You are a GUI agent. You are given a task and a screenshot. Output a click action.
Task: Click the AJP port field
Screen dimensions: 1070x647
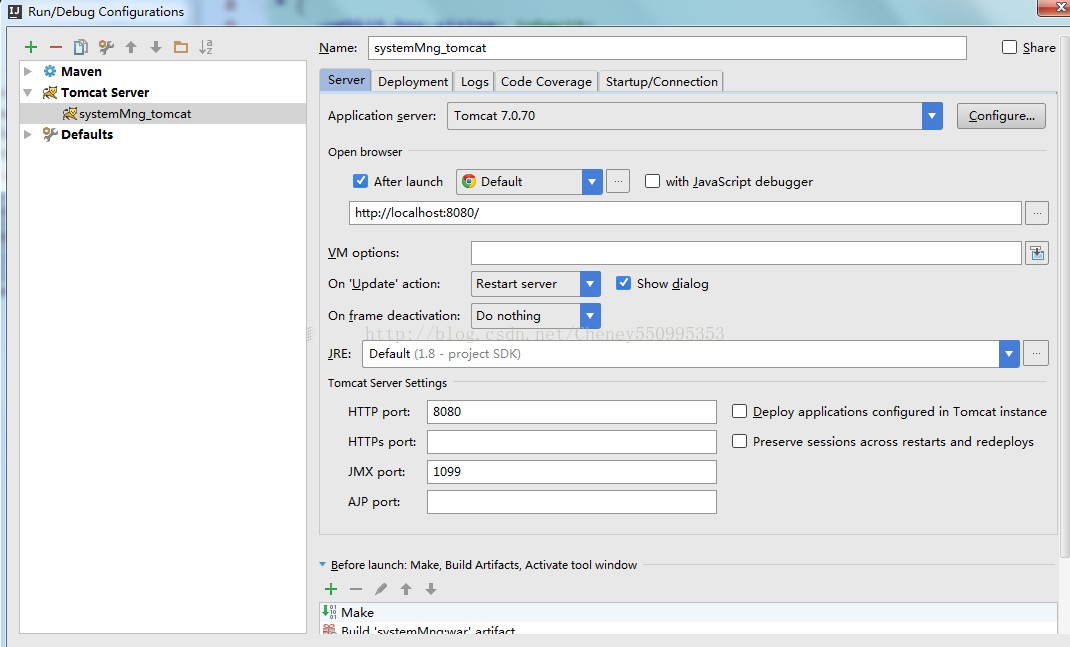[x=572, y=502]
